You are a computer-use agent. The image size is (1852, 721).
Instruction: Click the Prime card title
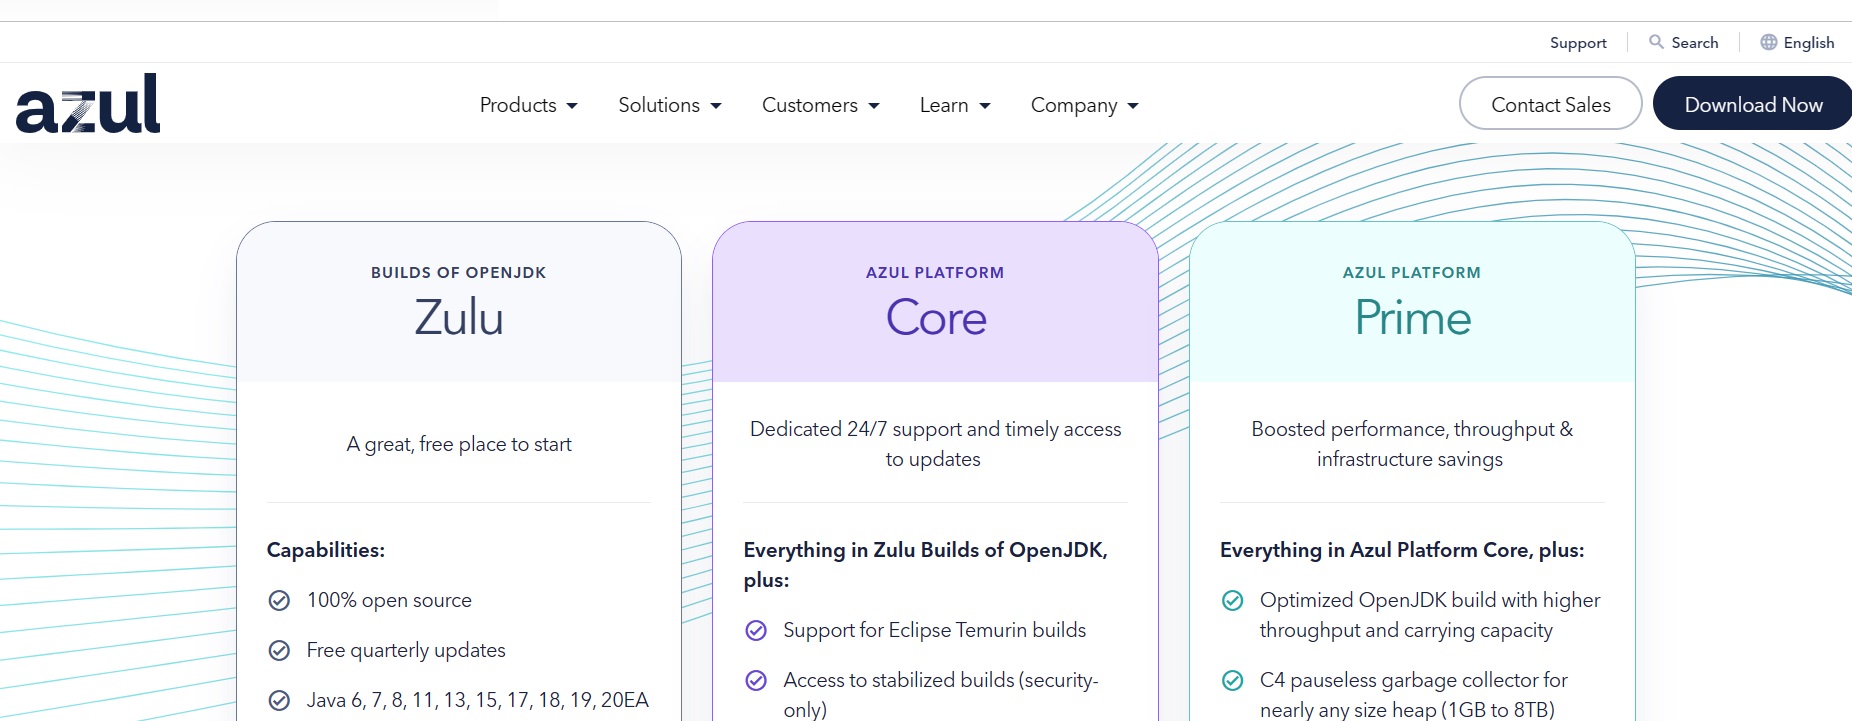[1412, 318]
